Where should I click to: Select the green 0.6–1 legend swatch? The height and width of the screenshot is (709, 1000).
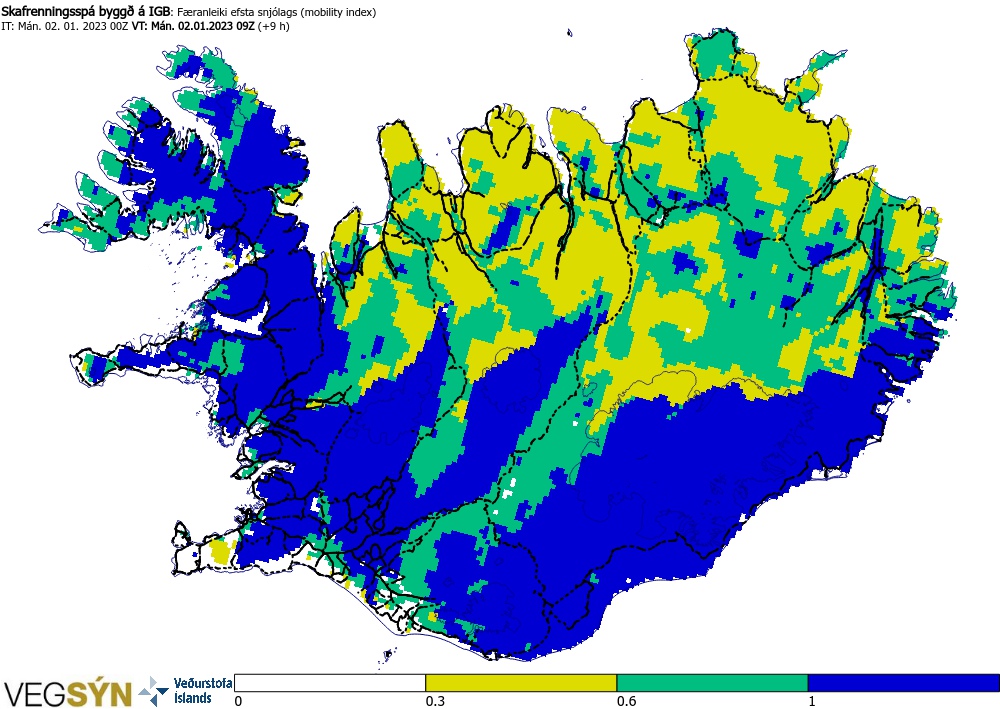(712, 683)
